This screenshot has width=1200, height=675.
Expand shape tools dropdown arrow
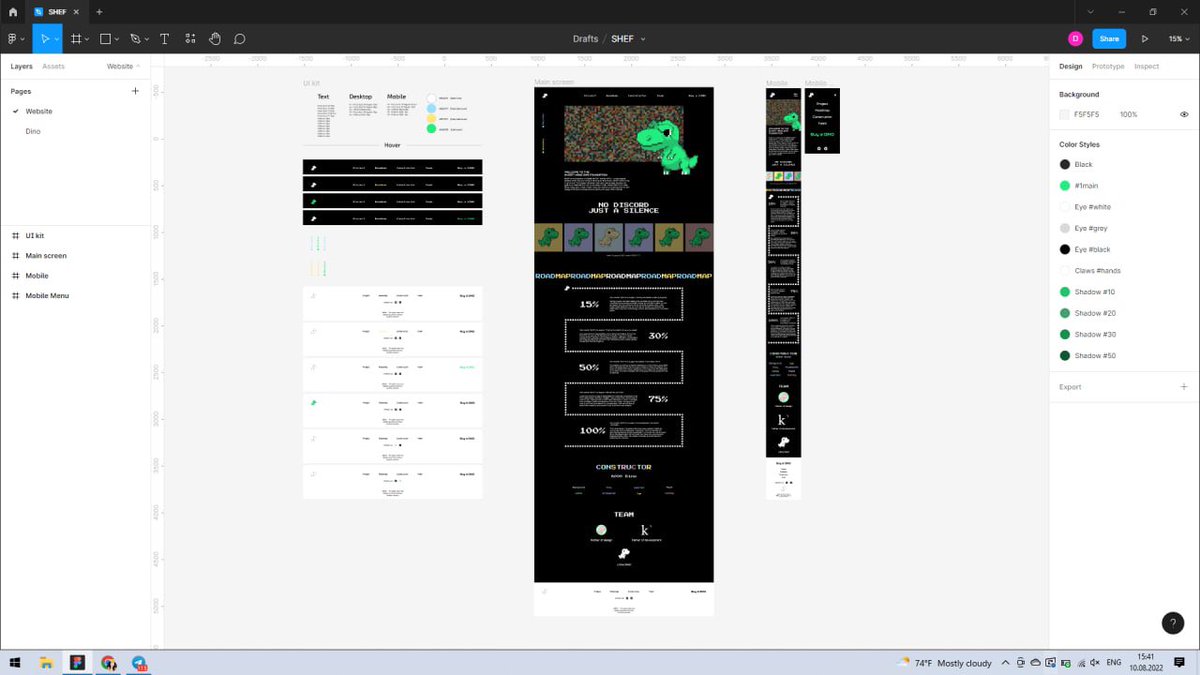(117, 39)
